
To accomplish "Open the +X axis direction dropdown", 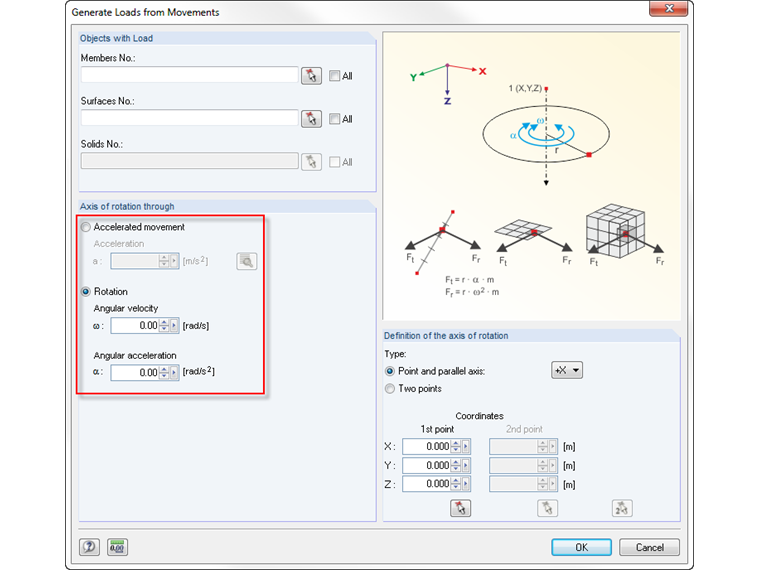I will pos(567,370).
